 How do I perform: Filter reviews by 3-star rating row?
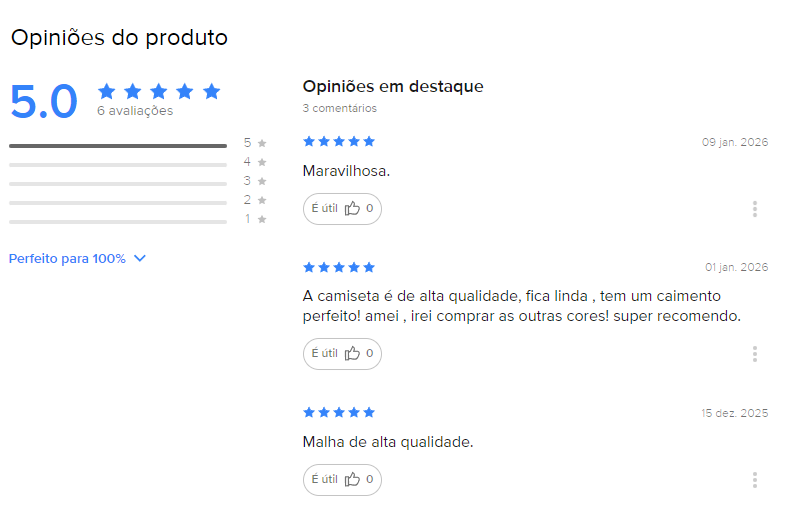(x=118, y=183)
